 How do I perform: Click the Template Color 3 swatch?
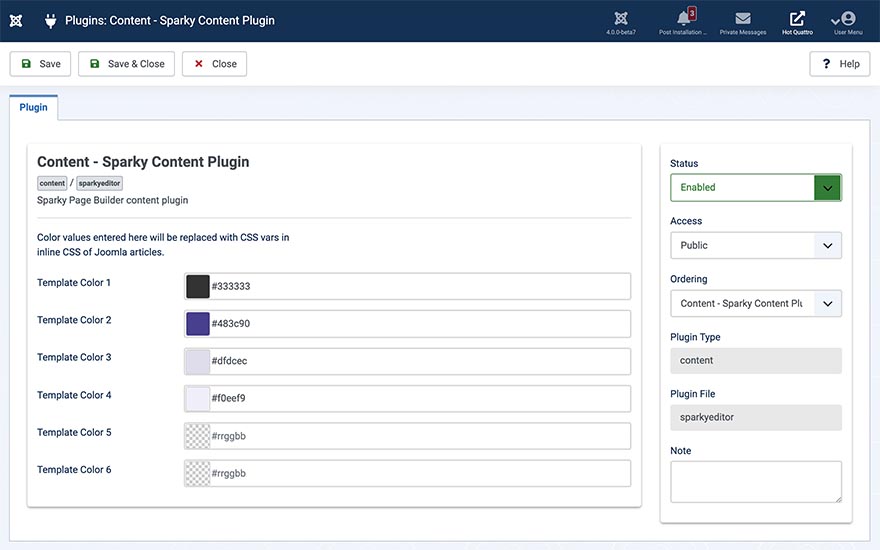(x=198, y=361)
